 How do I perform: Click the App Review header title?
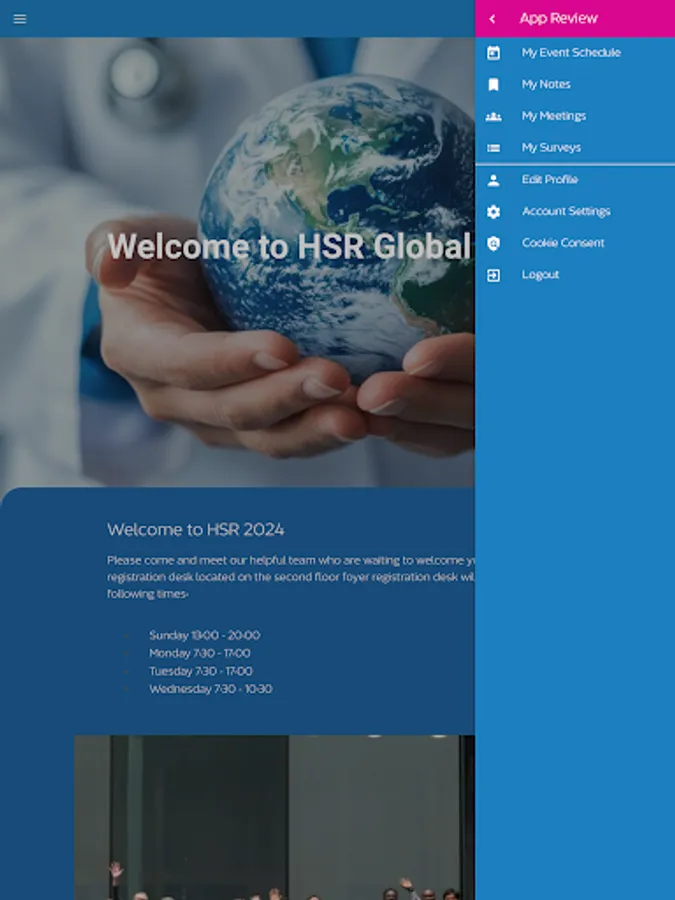point(558,18)
